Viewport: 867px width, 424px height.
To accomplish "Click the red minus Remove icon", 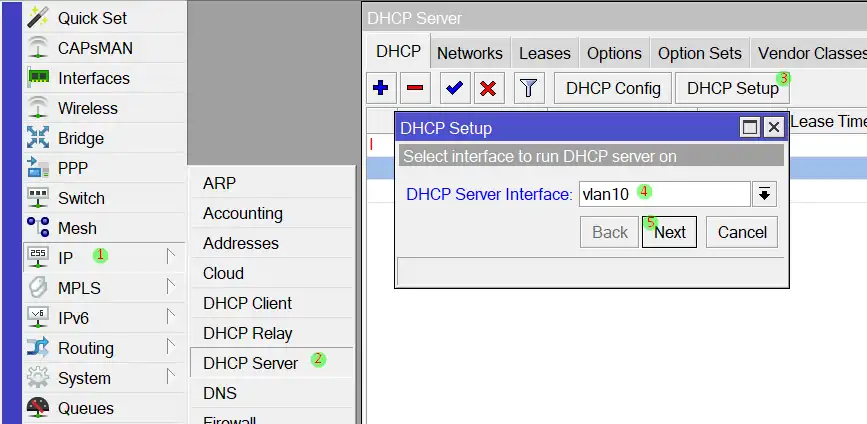I will [415, 88].
